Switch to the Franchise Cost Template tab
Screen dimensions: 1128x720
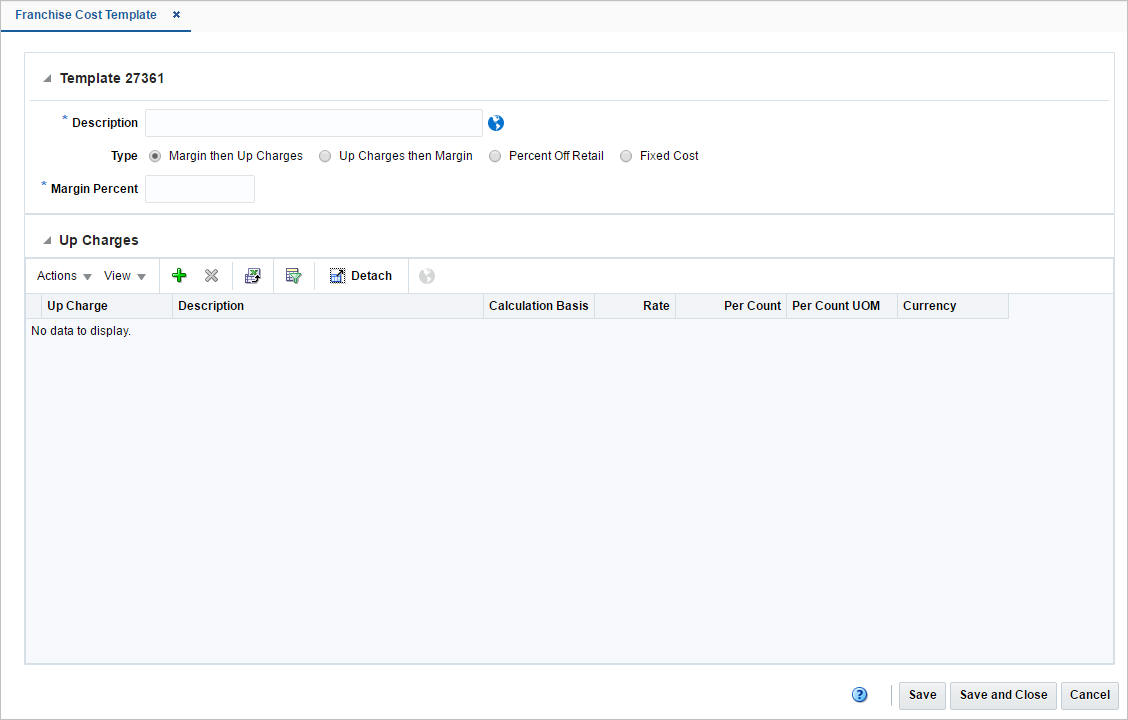tap(85, 15)
